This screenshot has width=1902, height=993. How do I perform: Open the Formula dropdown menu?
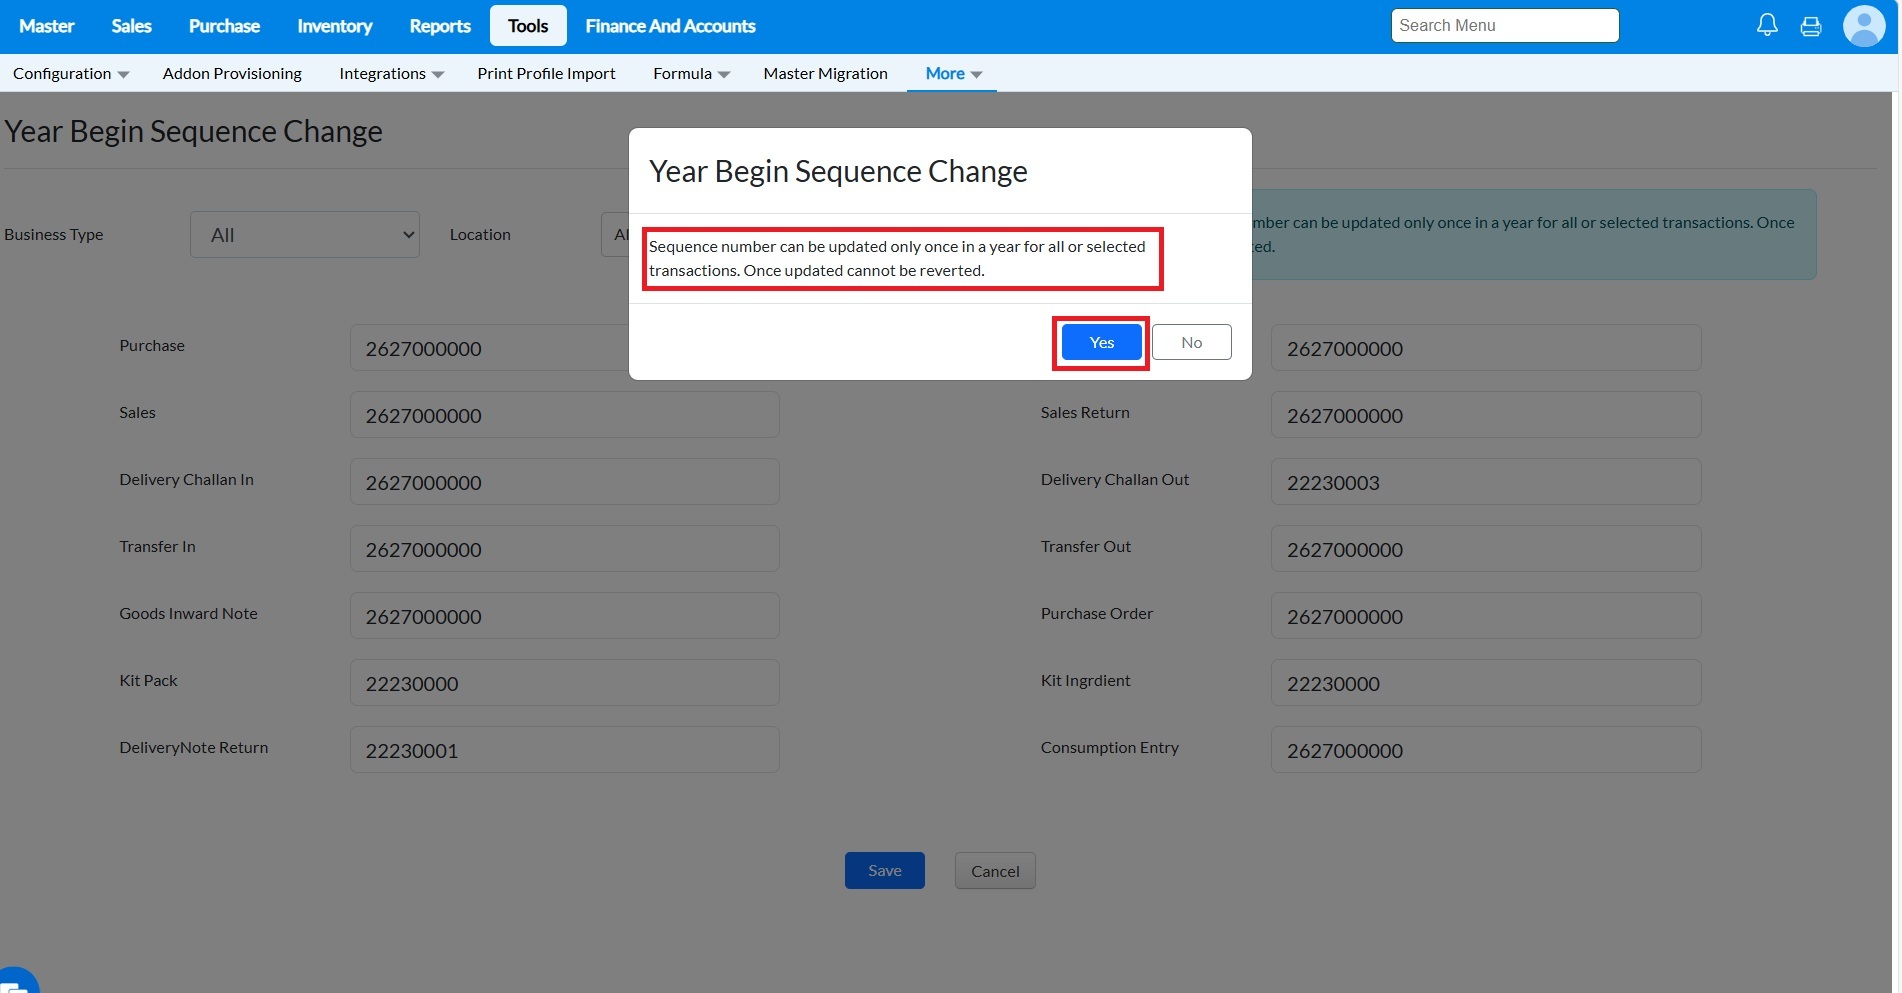(x=691, y=74)
